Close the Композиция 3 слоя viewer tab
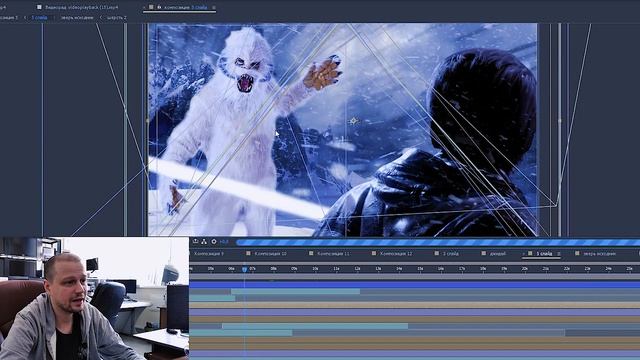This screenshot has width=640, height=360. tap(144, 7)
